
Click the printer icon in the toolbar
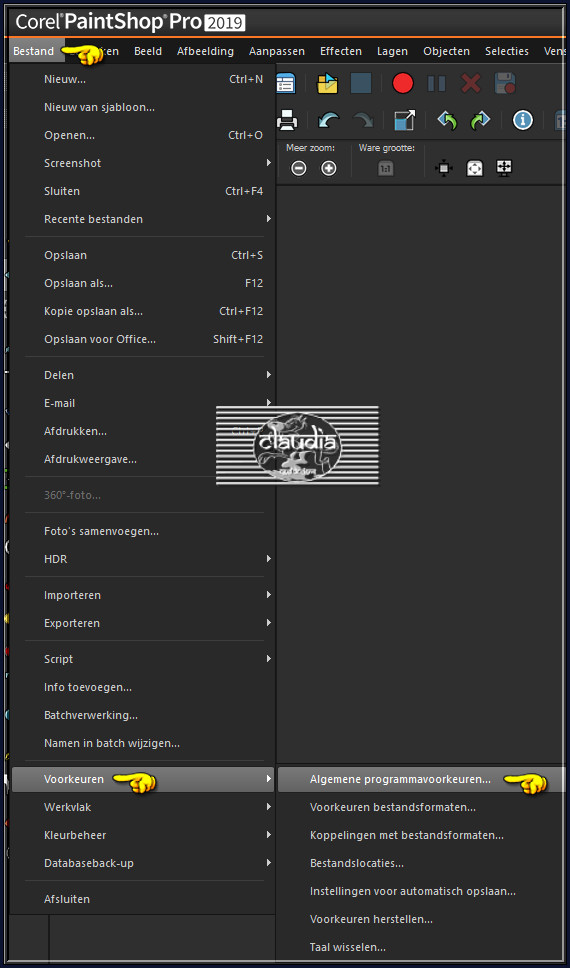pos(287,120)
